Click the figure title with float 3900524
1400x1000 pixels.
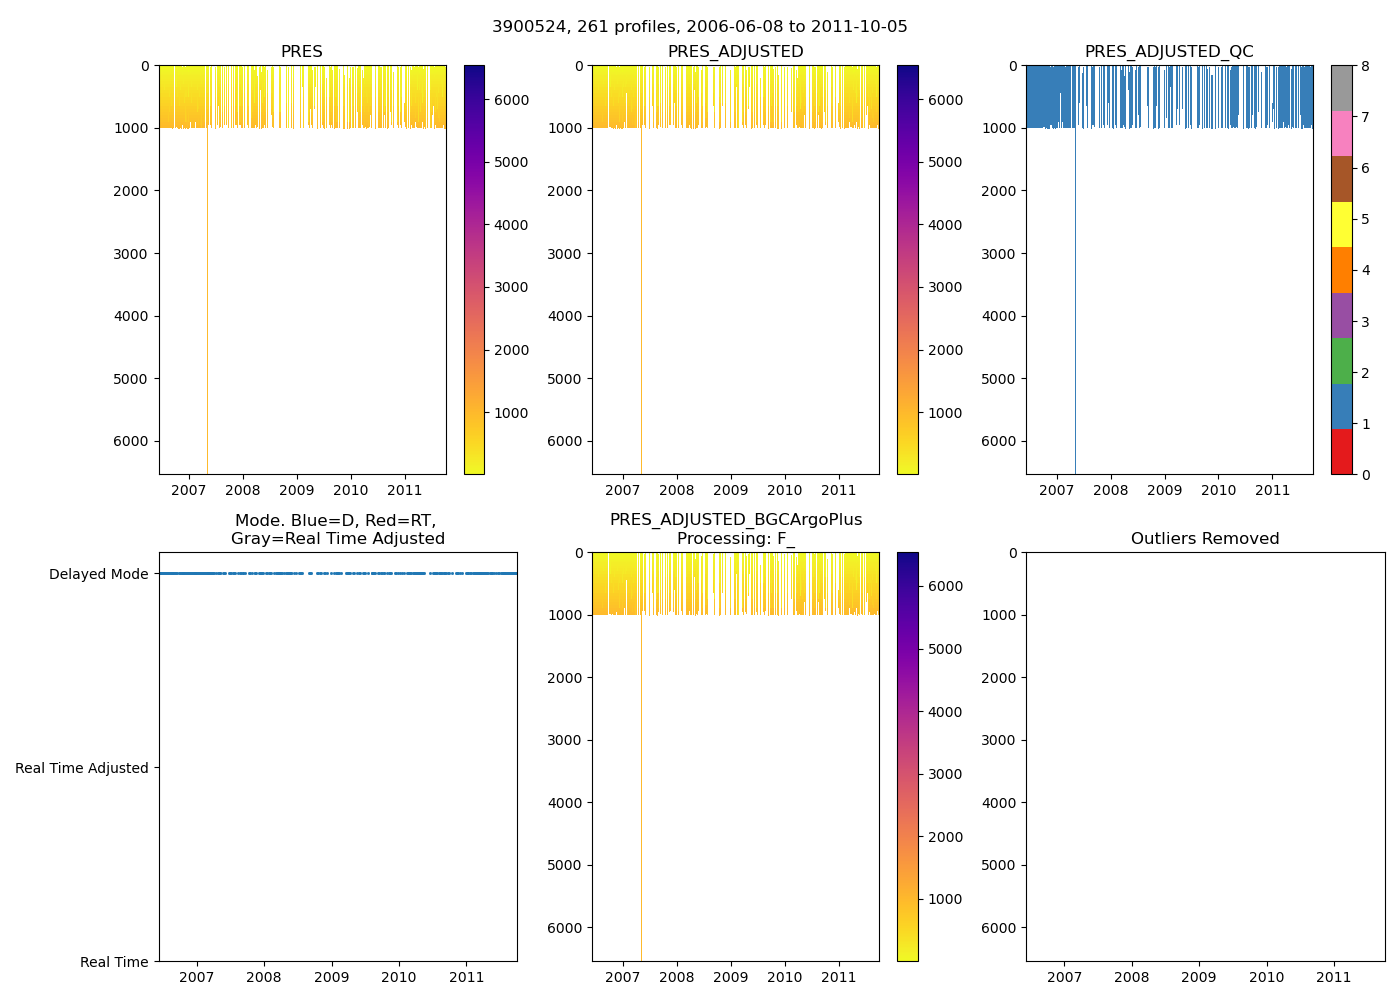point(699,27)
